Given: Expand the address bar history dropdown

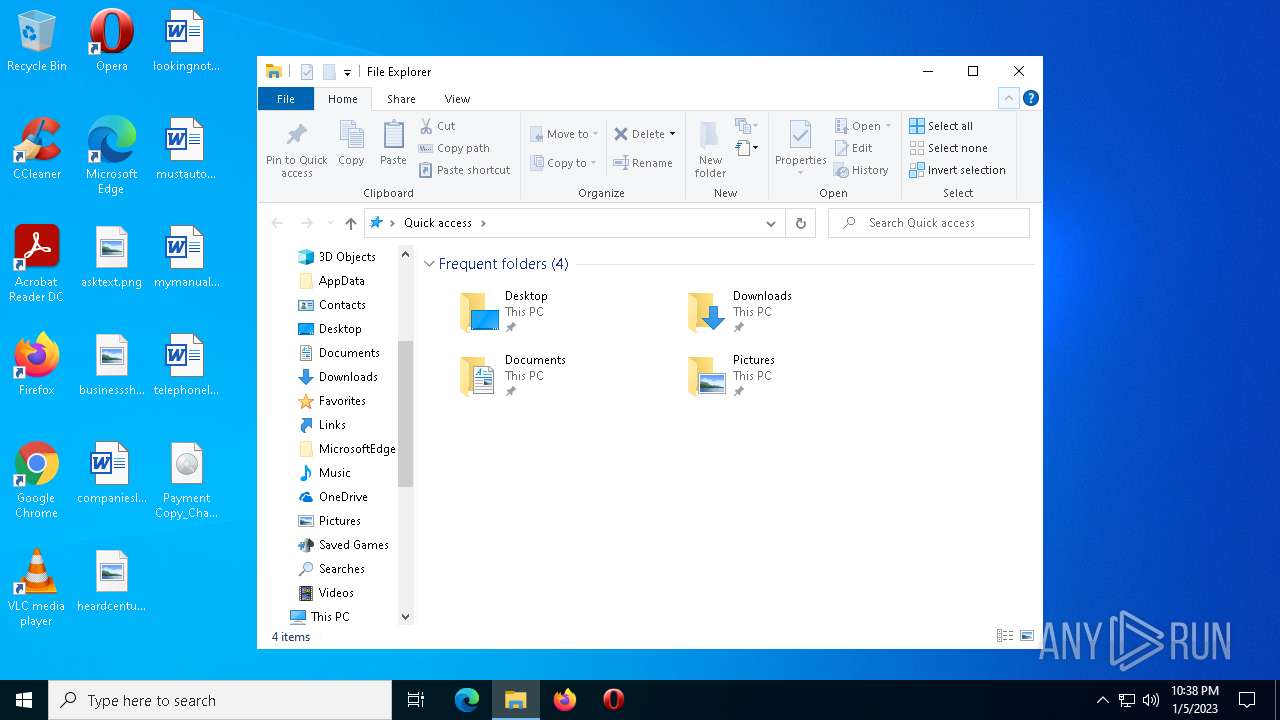Looking at the screenshot, I should pyautogui.click(x=771, y=223).
